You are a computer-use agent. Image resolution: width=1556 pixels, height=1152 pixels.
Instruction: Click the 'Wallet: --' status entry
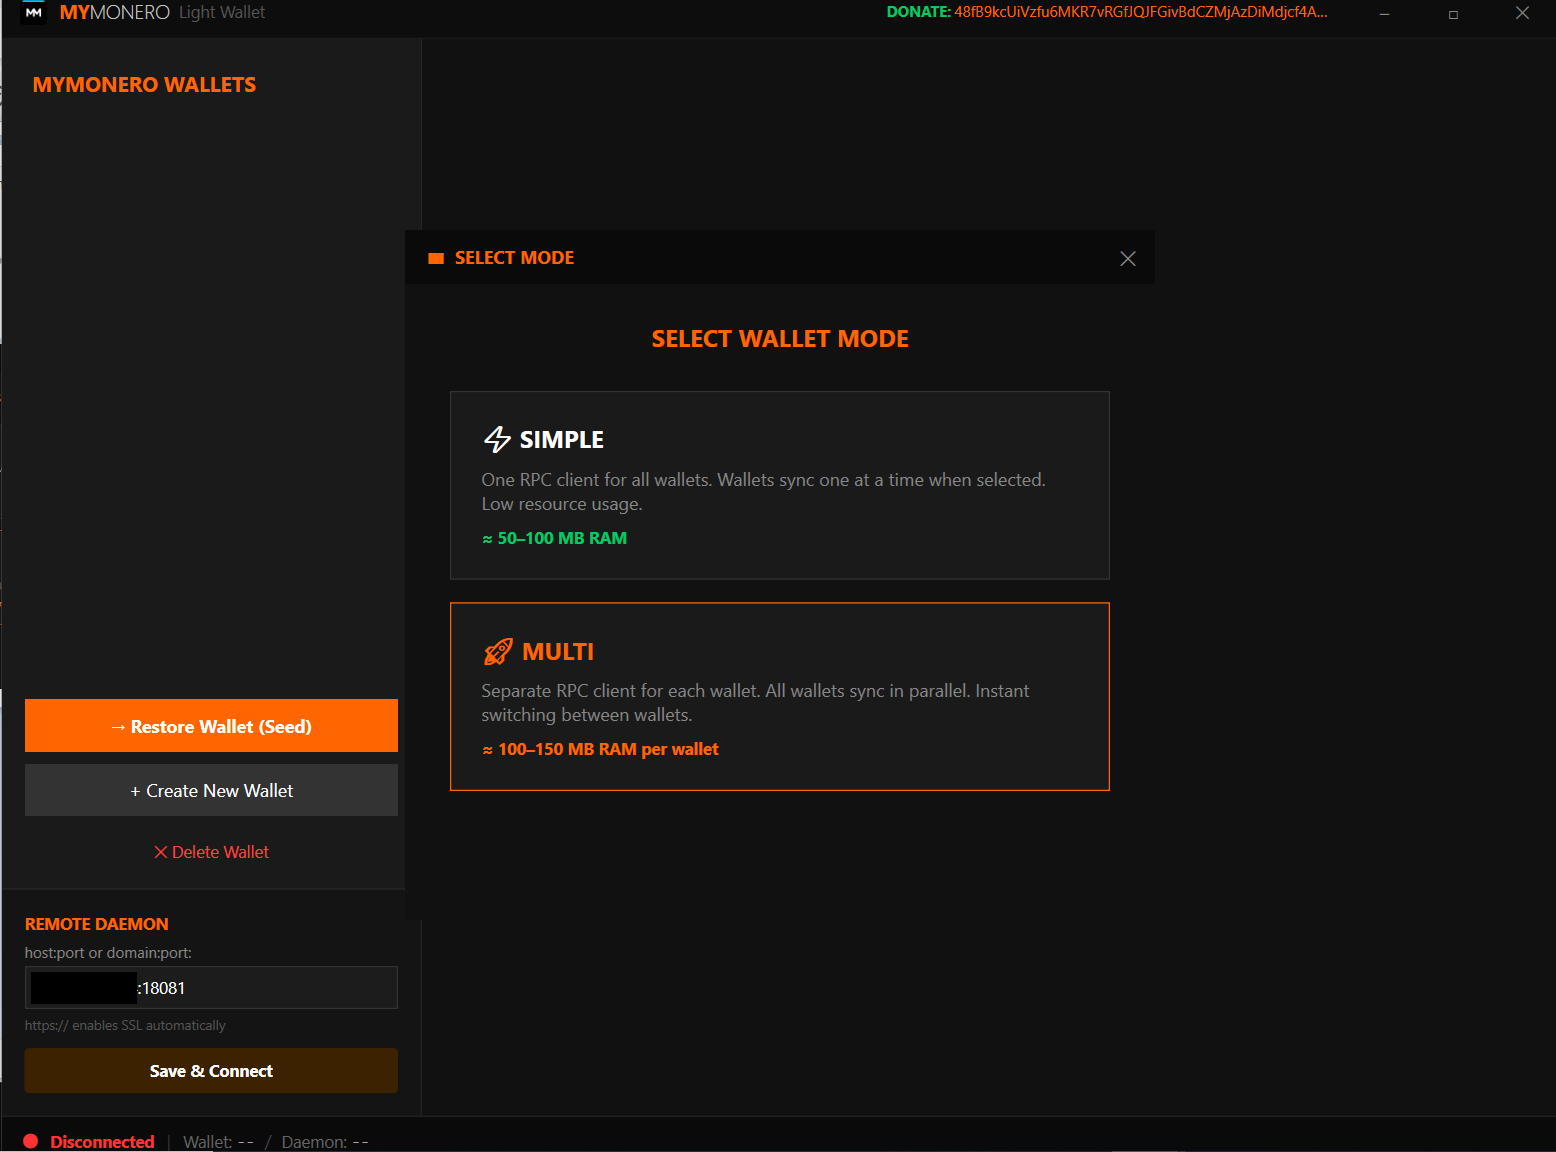click(x=218, y=1142)
